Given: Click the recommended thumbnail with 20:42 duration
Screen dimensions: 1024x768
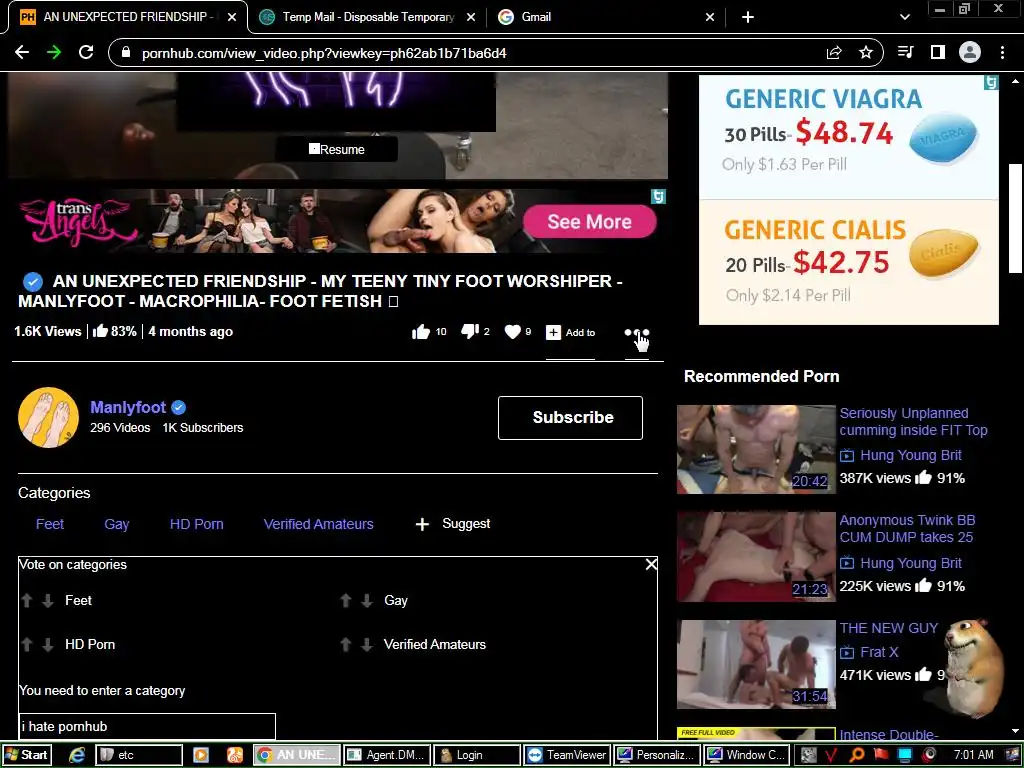Looking at the screenshot, I should [756, 449].
